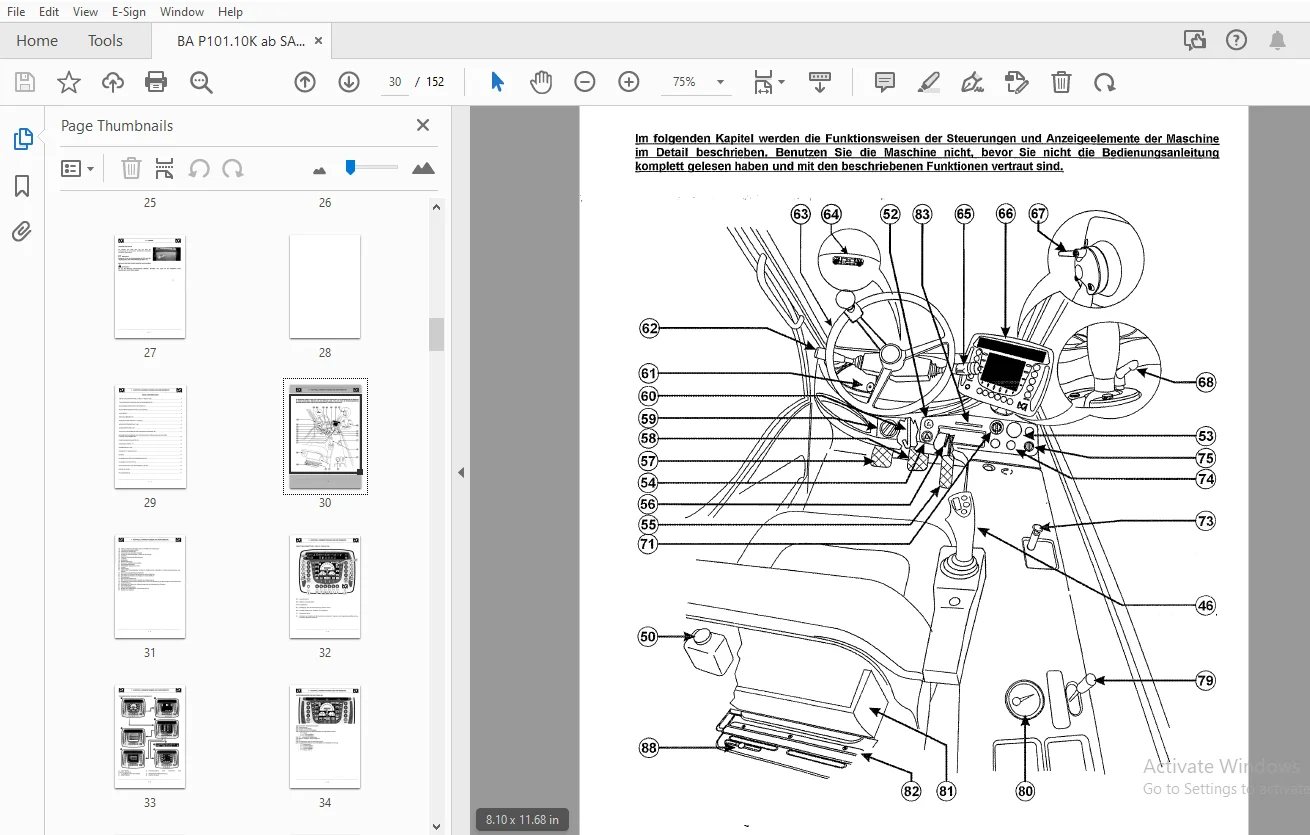Open the Window menu
This screenshot has width=1310, height=835.
click(182, 12)
